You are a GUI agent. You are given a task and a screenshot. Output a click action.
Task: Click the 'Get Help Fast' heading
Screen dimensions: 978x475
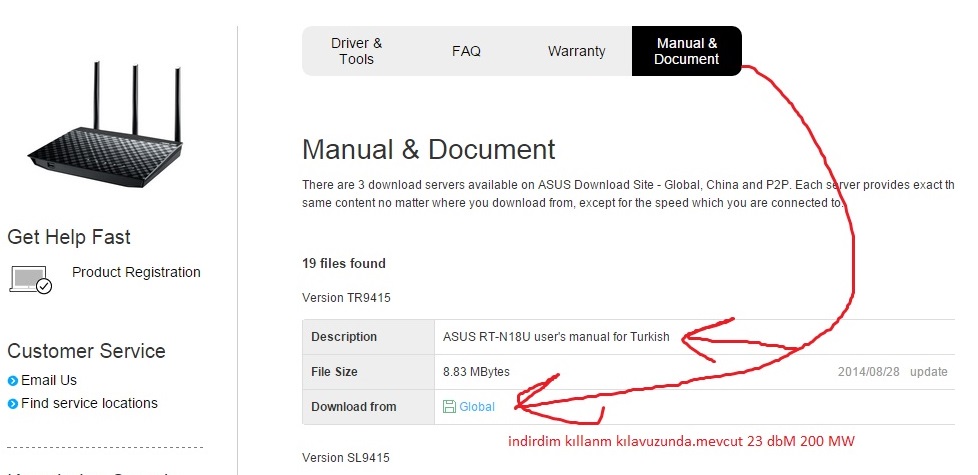tap(69, 238)
